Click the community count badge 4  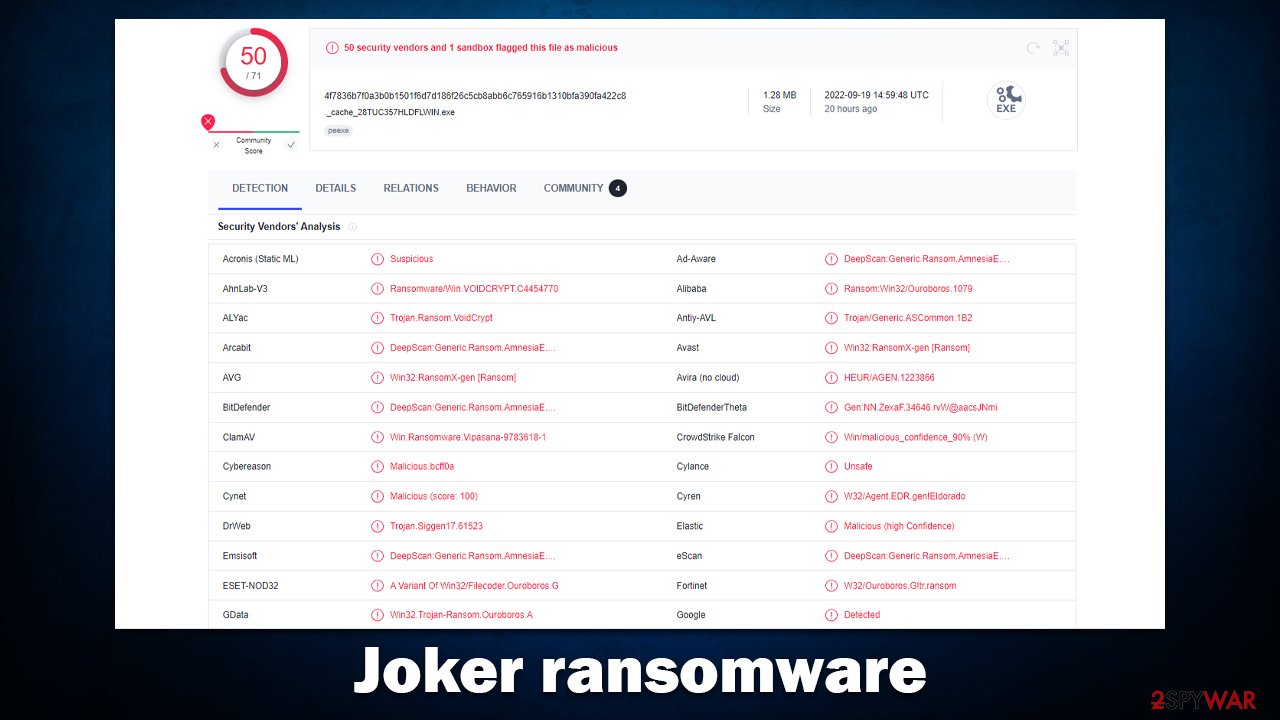click(618, 188)
